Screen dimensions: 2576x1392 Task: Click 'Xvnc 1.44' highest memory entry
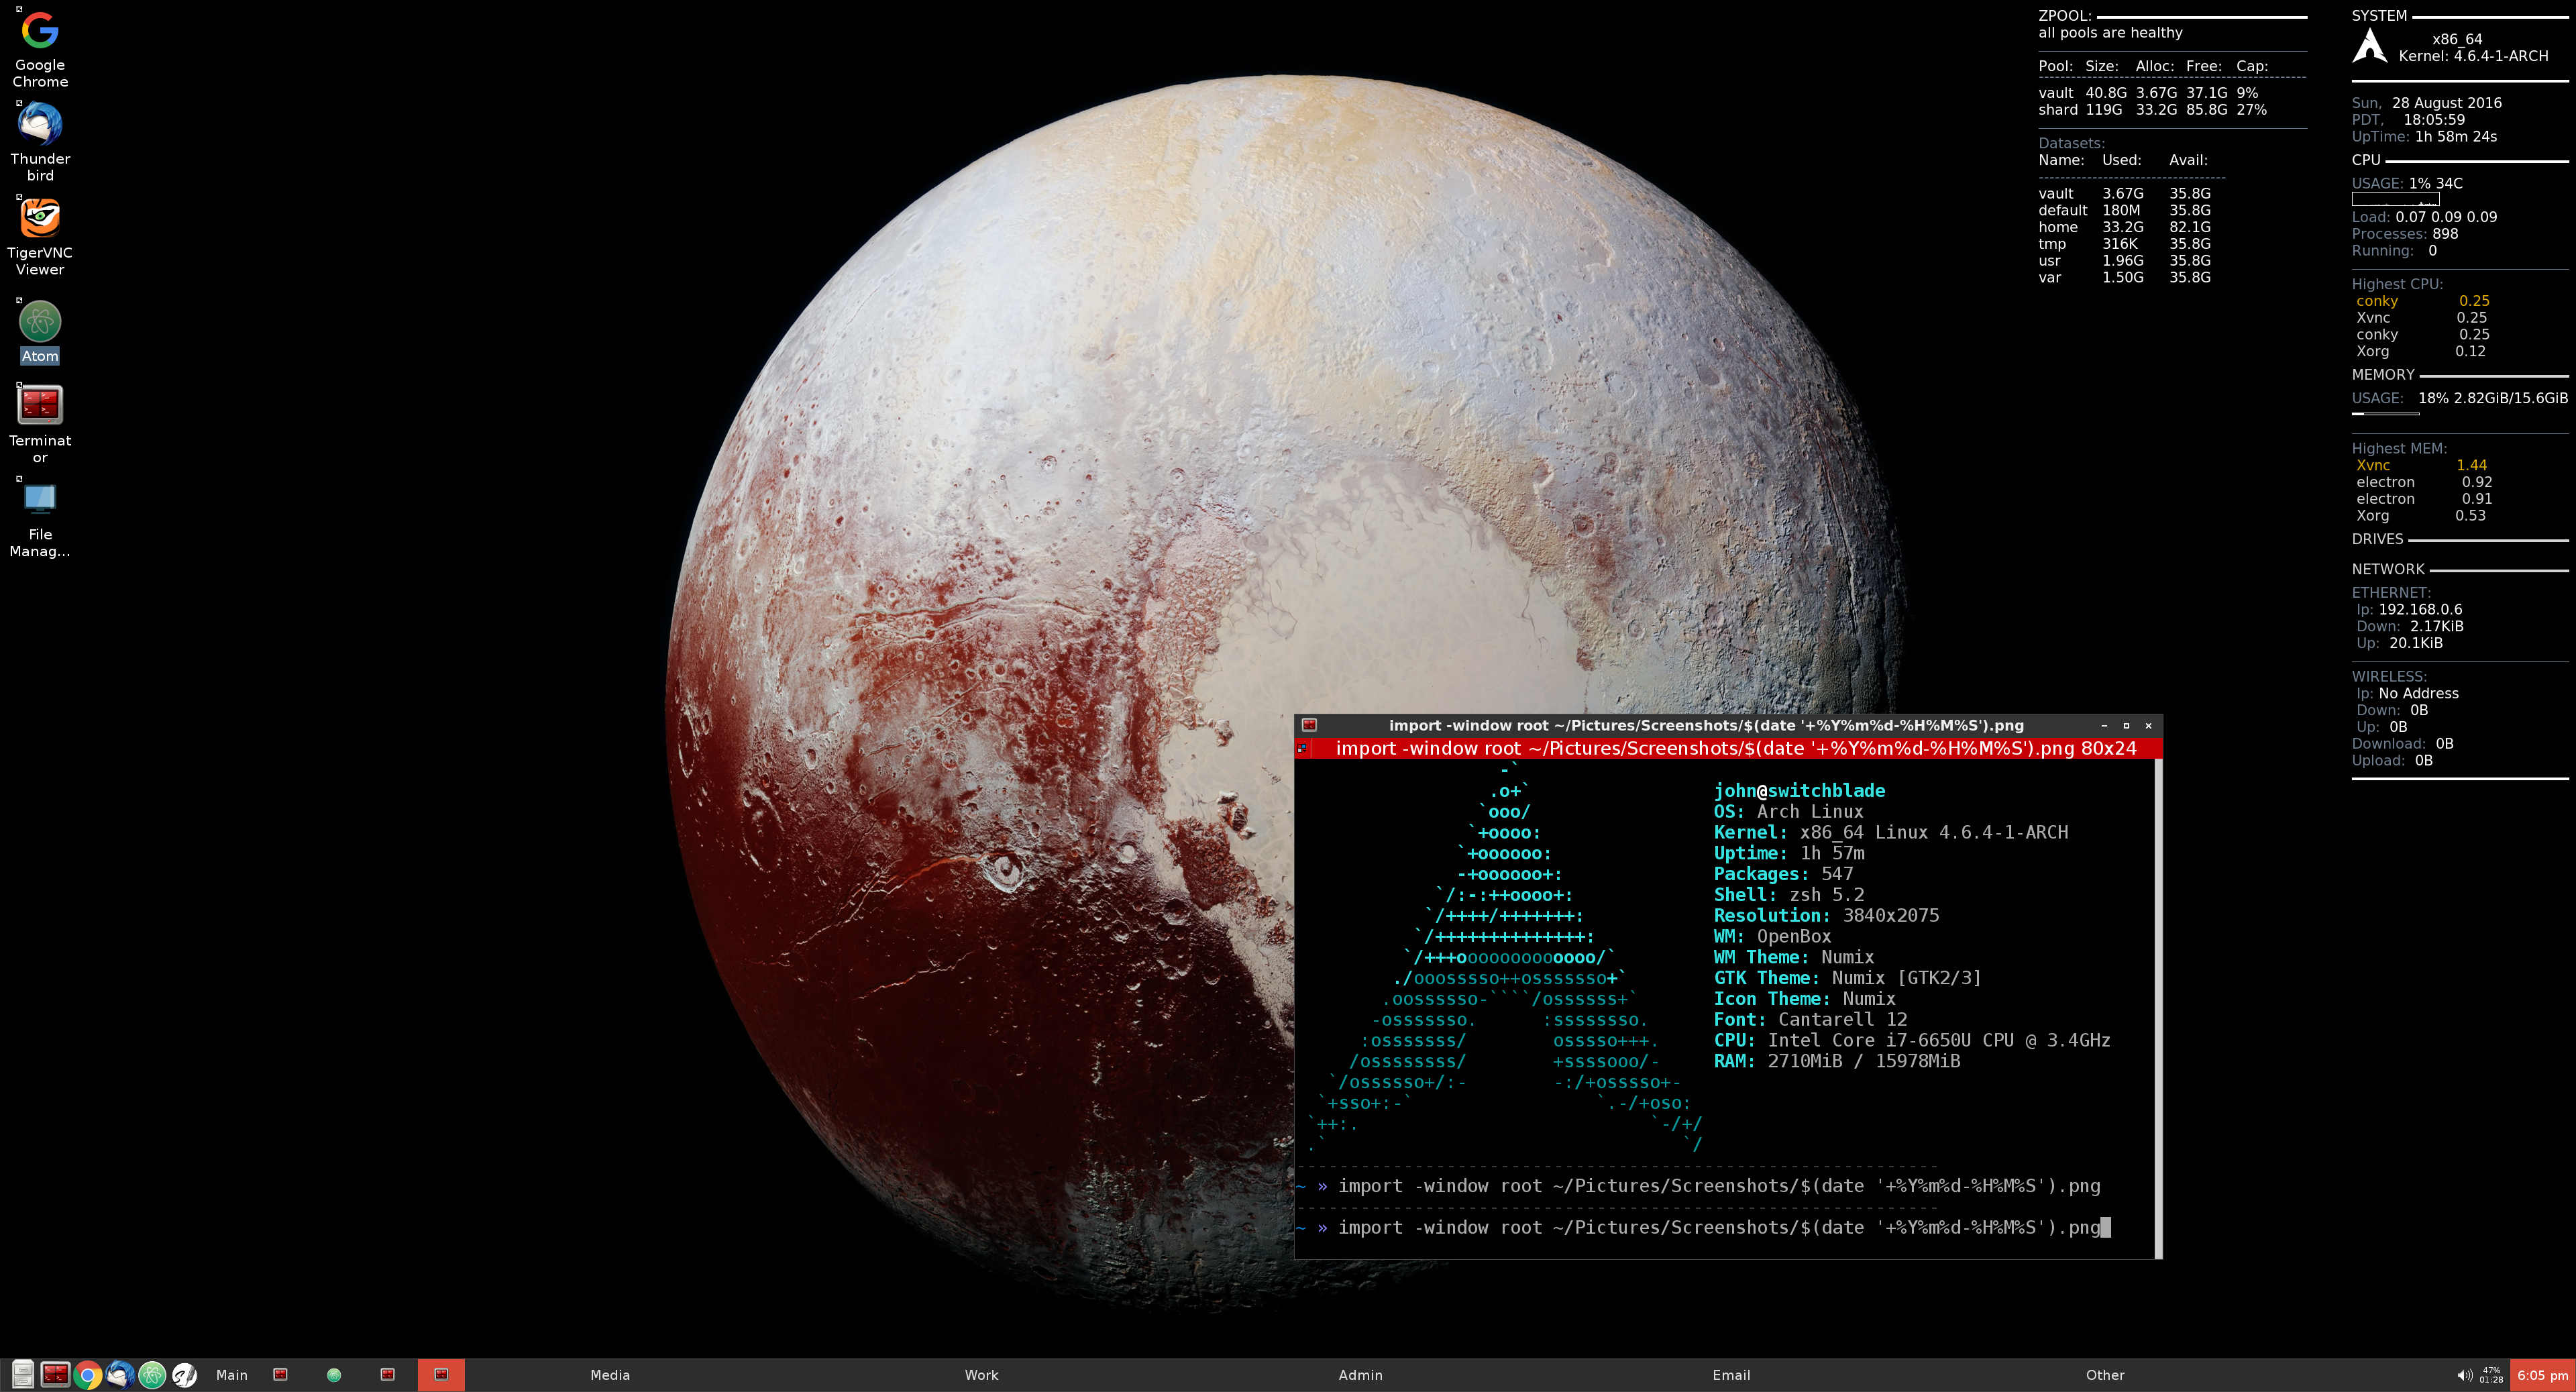pyautogui.click(x=2421, y=465)
